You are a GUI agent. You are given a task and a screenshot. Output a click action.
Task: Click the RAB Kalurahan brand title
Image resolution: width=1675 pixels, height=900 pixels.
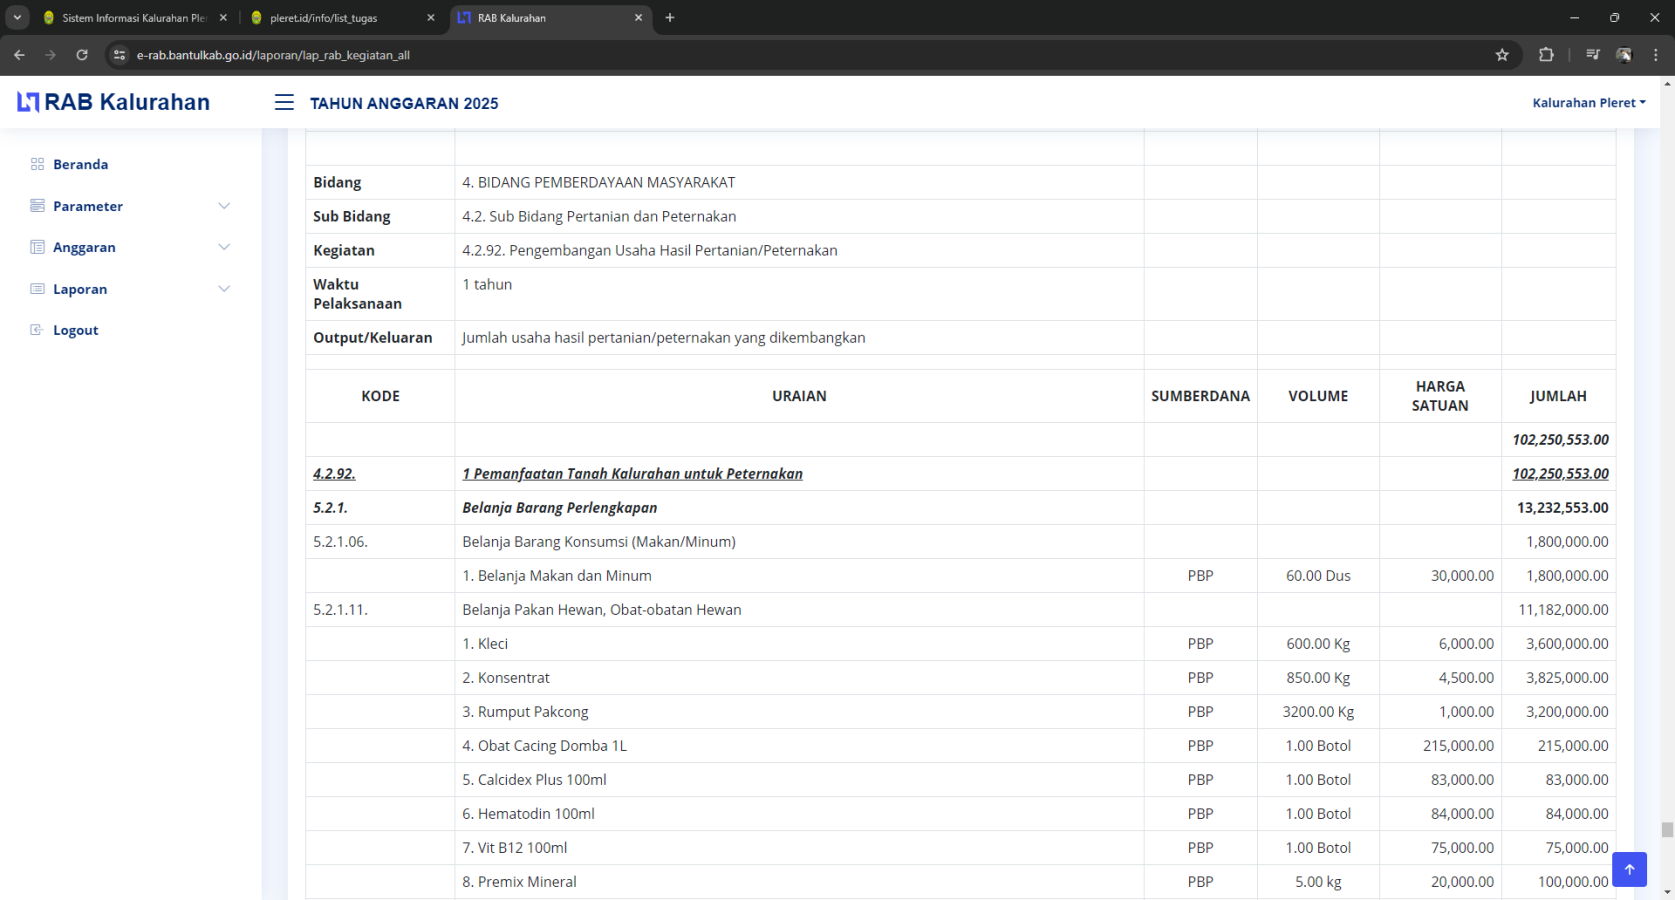tap(127, 102)
